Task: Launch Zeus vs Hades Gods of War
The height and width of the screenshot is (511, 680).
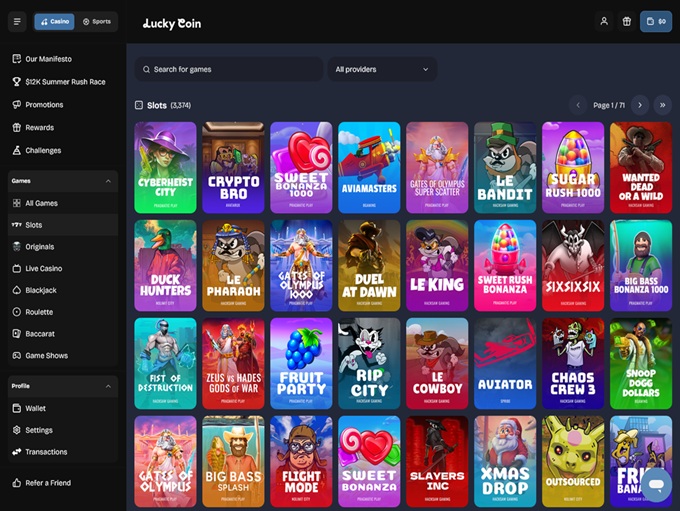Action: (233, 364)
